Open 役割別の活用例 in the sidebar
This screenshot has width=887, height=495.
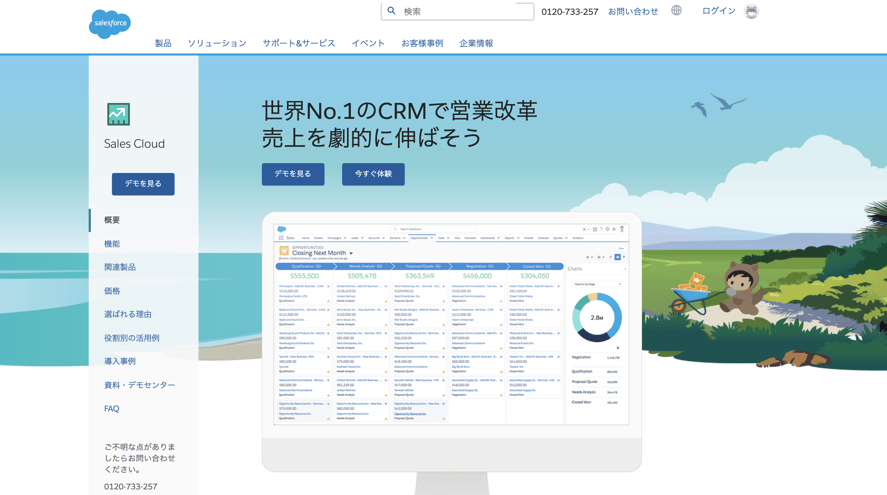pos(132,338)
